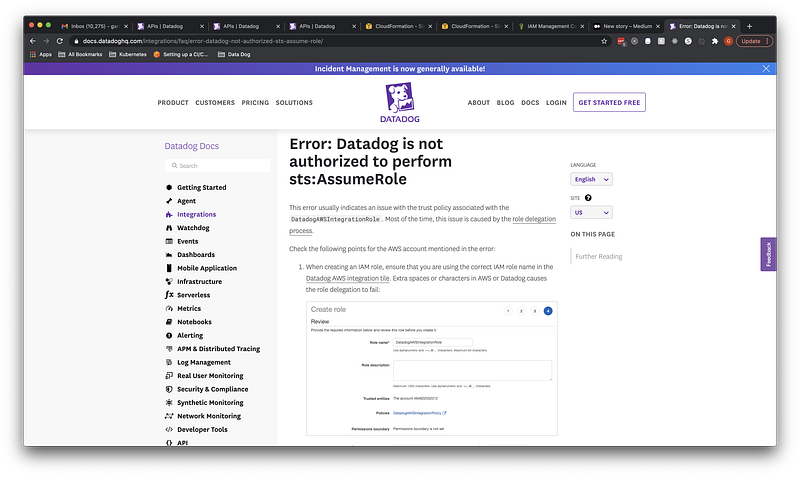
Task: Click the Metrics gauge icon
Action: click(x=169, y=309)
